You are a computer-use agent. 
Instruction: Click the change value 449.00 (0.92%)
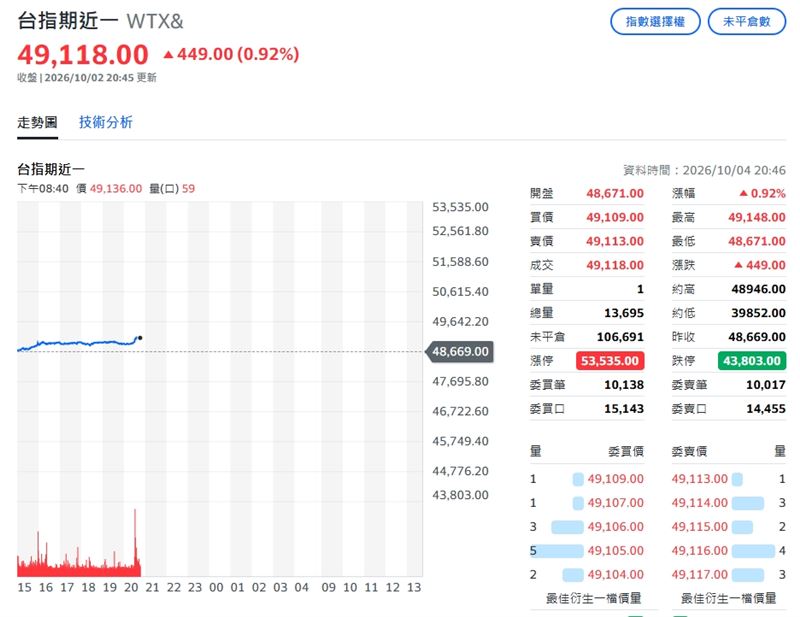(x=231, y=54)
